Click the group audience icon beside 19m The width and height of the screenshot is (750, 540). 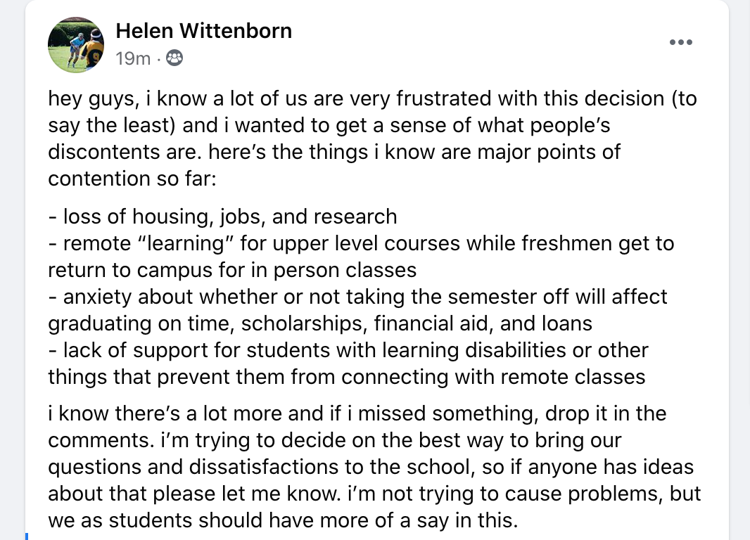pos(174,58)
